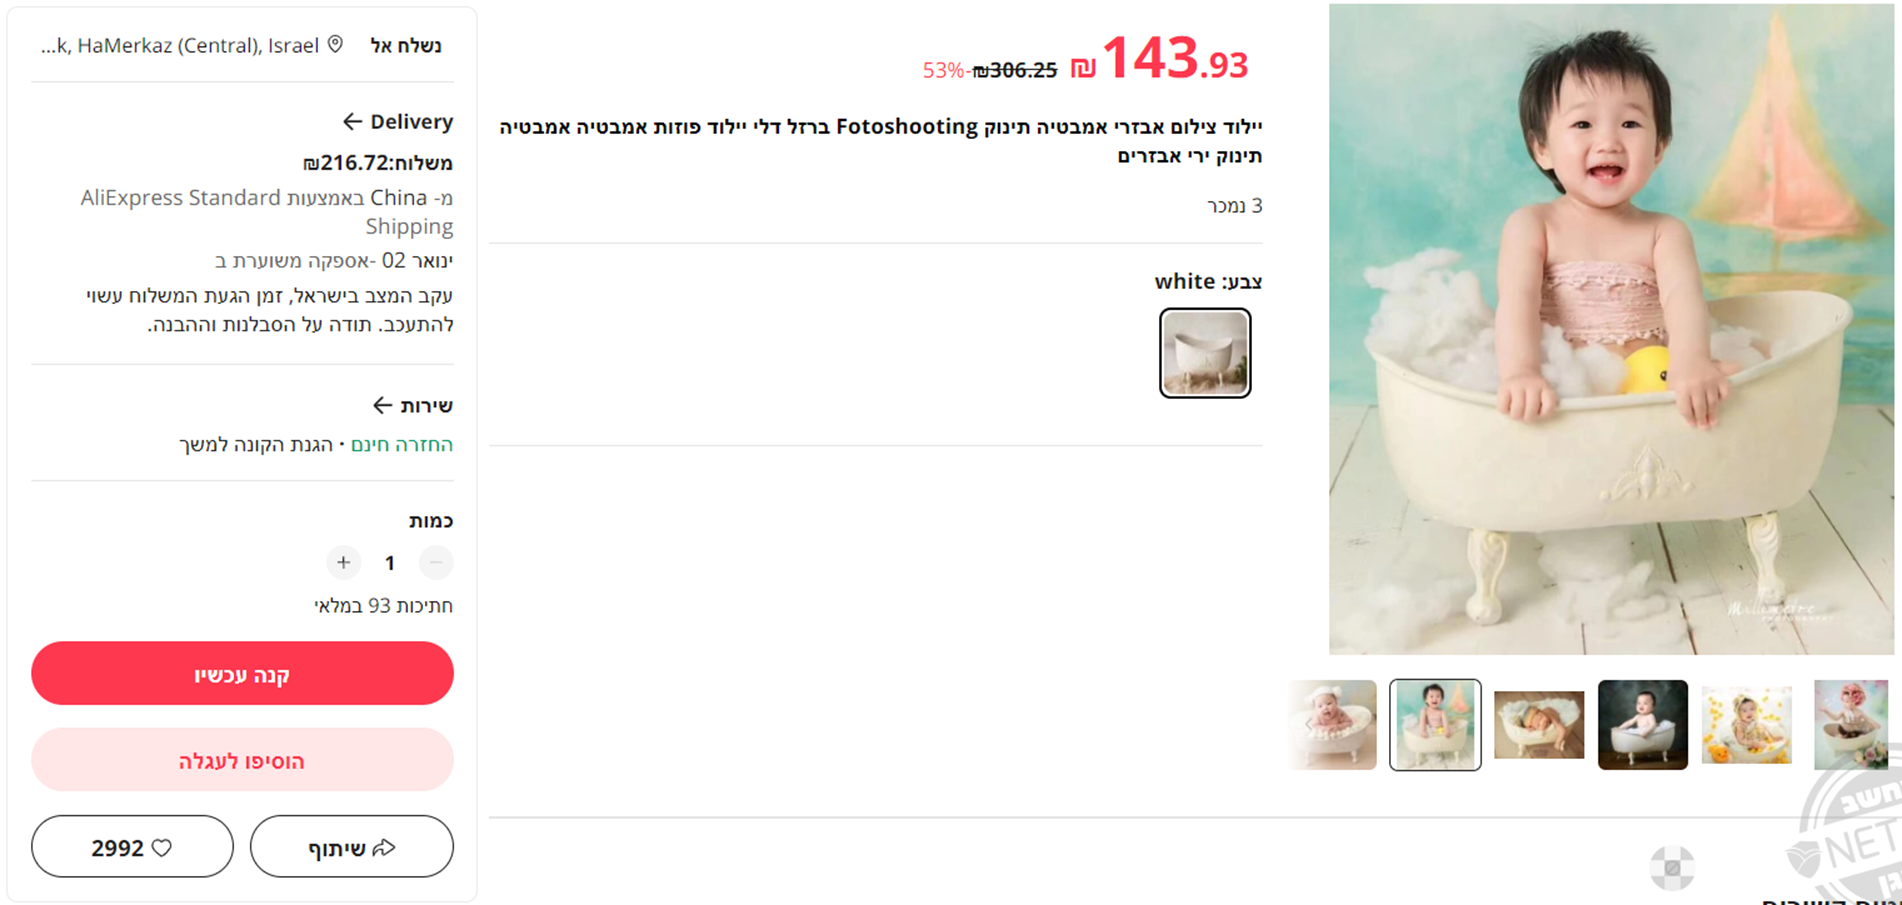Expand the שירות service section arrow
1902x905 pixels.
tap(382, 405)
